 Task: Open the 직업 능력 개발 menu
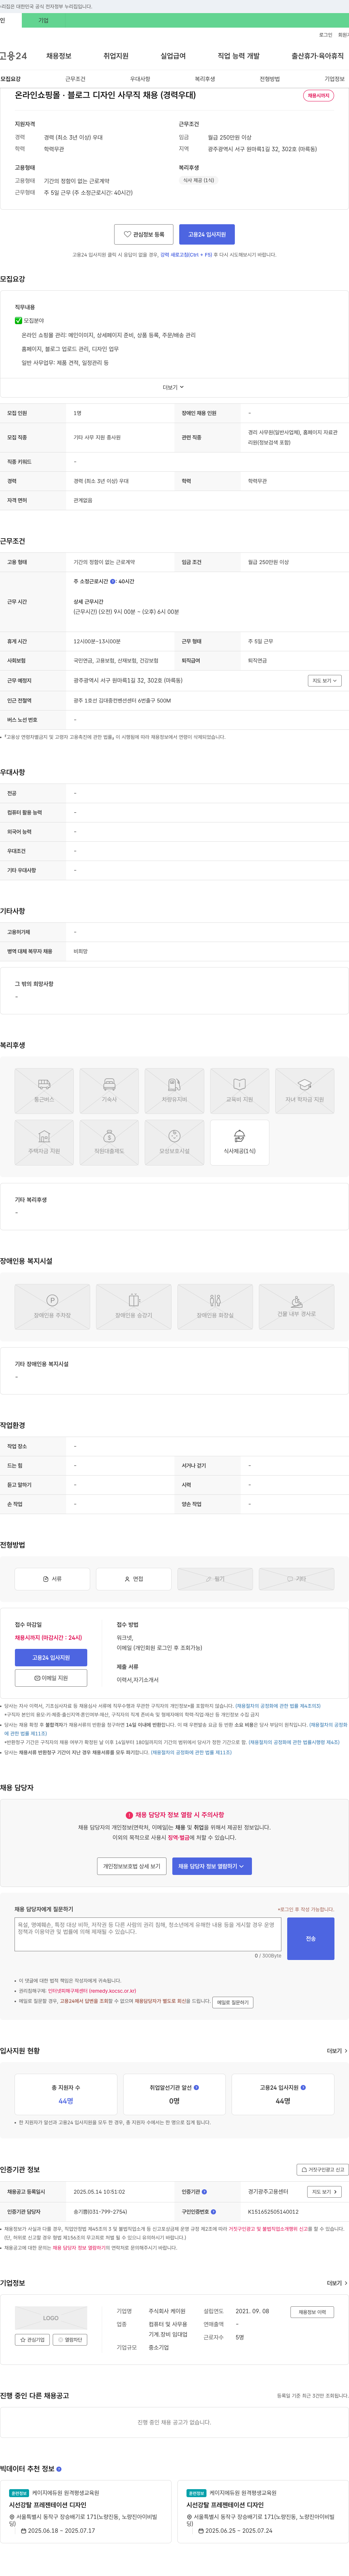pos(238,56)
